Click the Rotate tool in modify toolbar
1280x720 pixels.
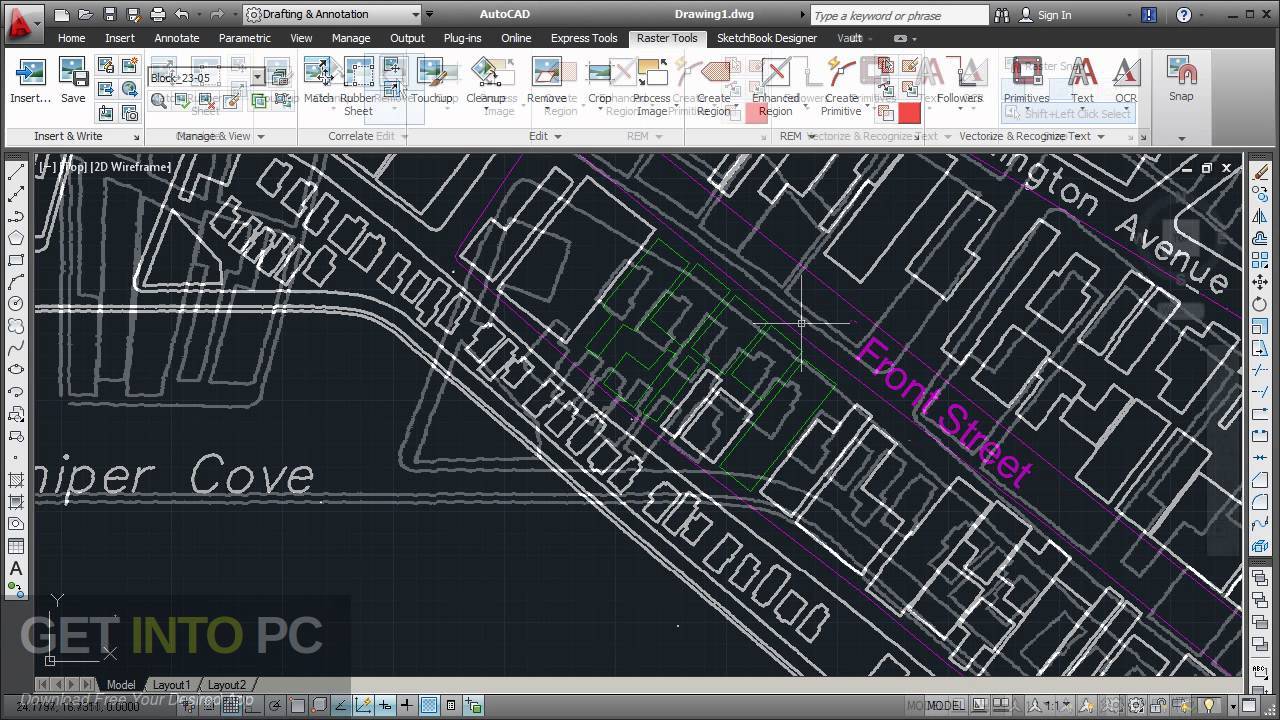coord(1260,304)
